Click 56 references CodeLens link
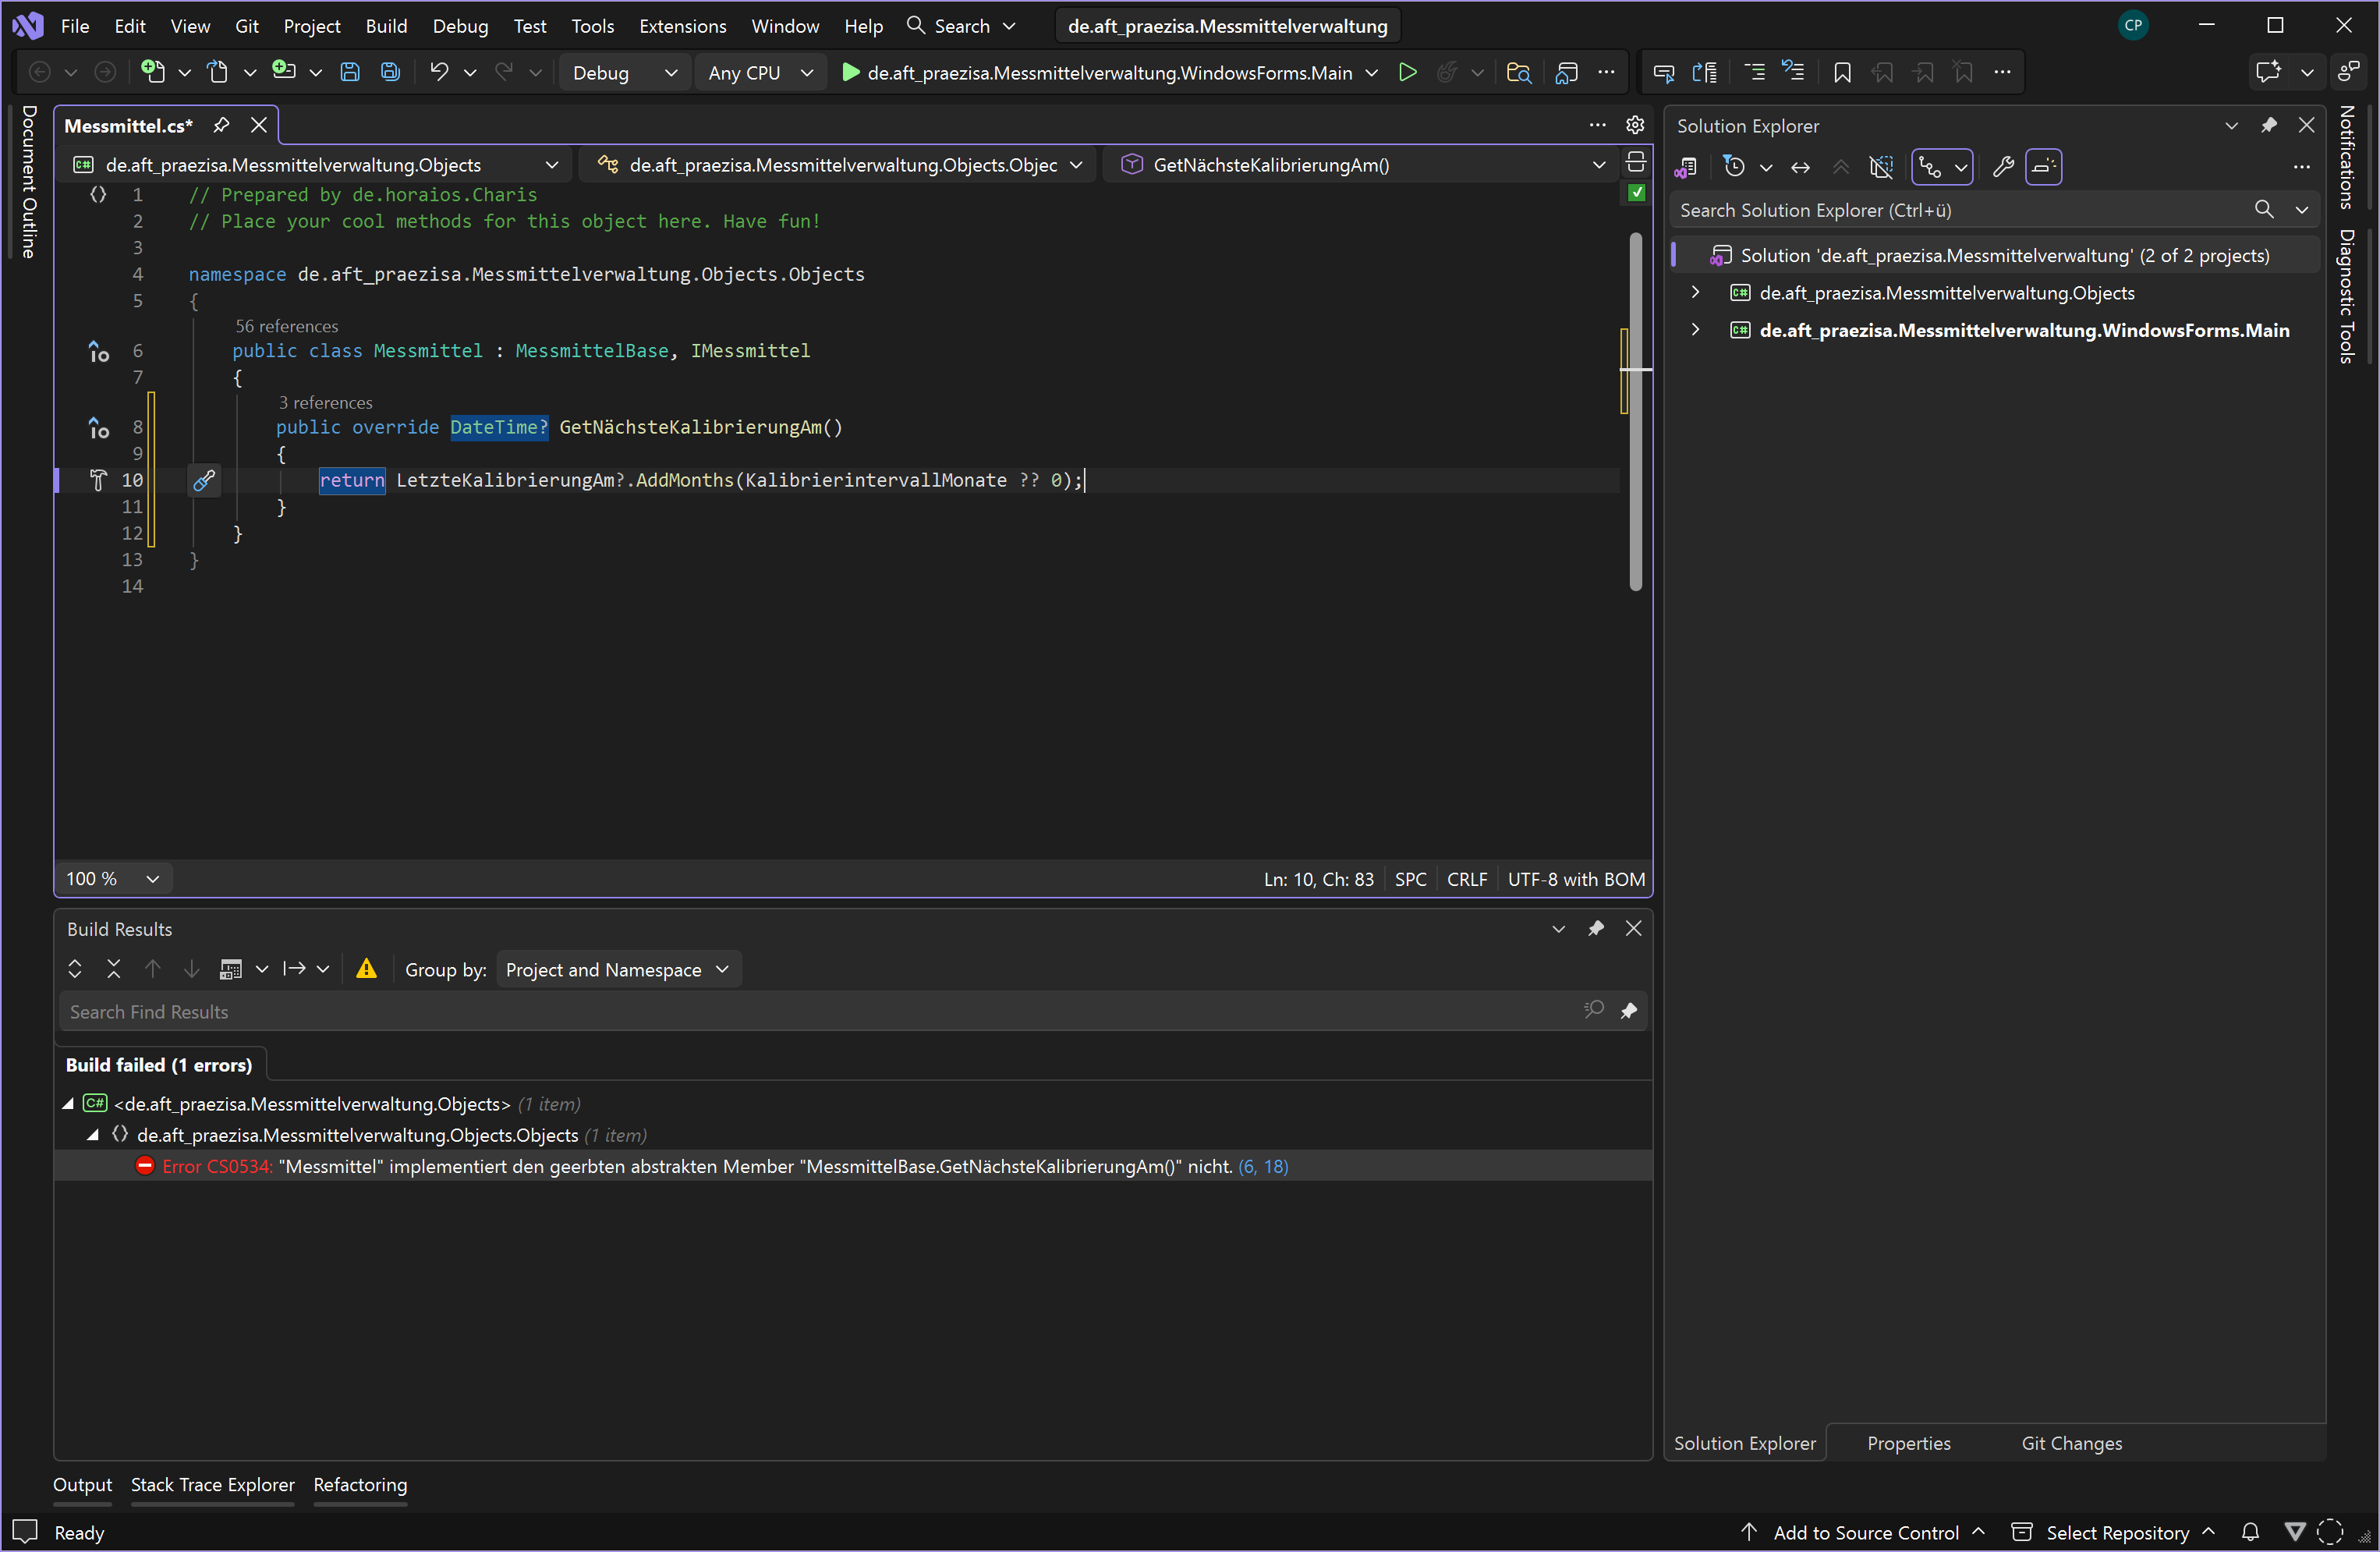Image resolution: width=2380 pixels, height=1552 pixels. click(x=286, y=326)
